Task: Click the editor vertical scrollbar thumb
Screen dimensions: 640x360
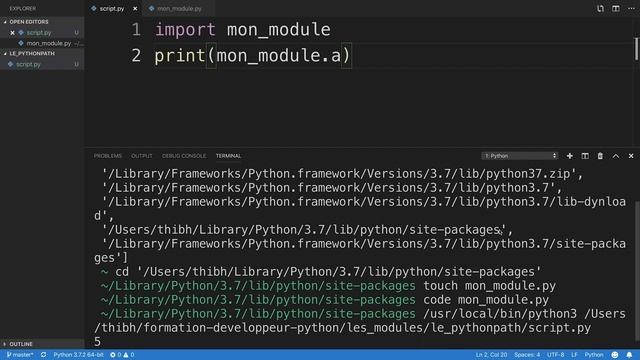Action: click(x=636, y=49)
